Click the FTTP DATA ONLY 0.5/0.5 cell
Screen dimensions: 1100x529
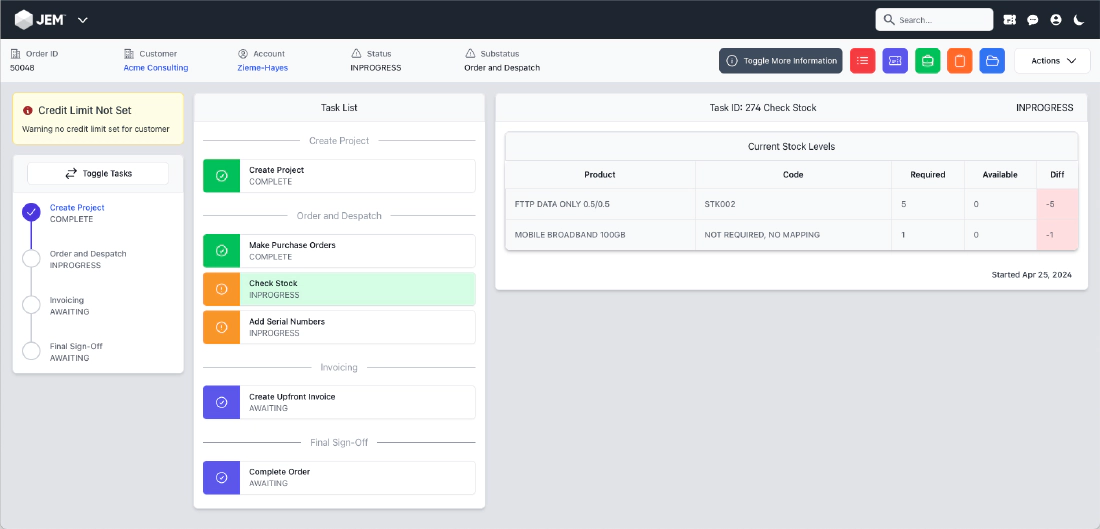click(600, 204)
